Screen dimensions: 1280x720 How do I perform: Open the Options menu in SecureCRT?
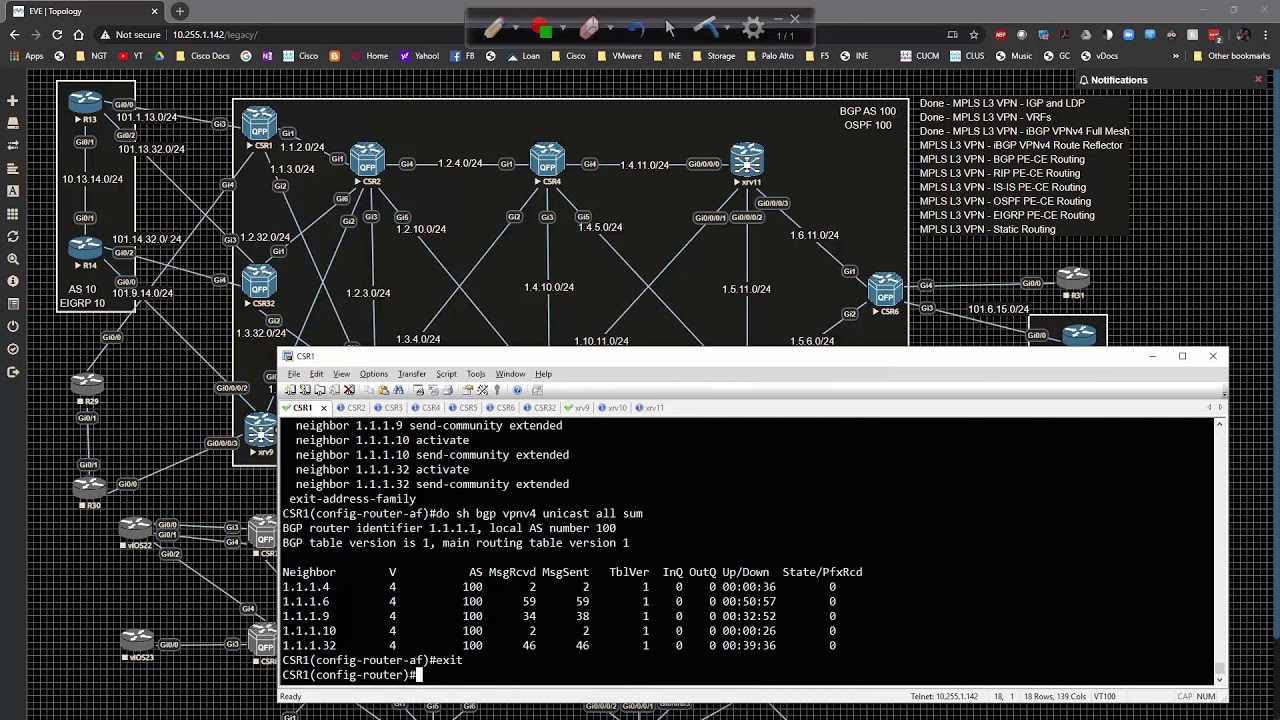(x=374, y=374)
